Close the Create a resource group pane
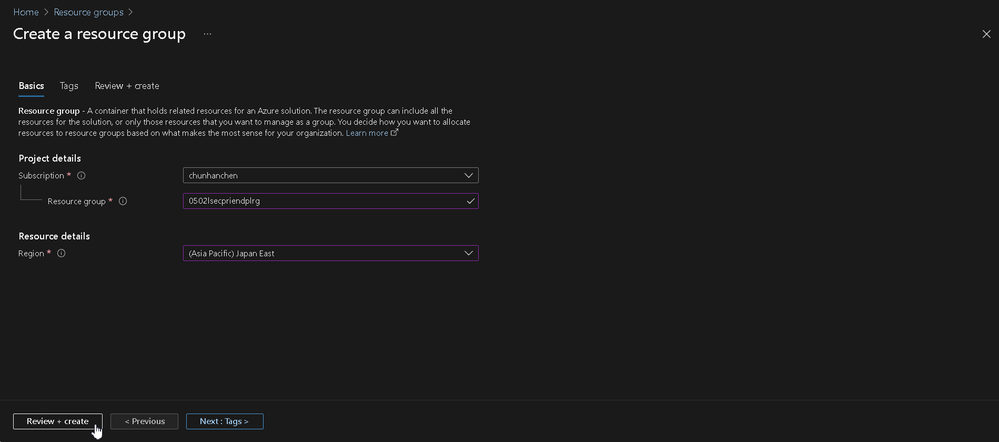Screen dimensions: 999x442 986,34
